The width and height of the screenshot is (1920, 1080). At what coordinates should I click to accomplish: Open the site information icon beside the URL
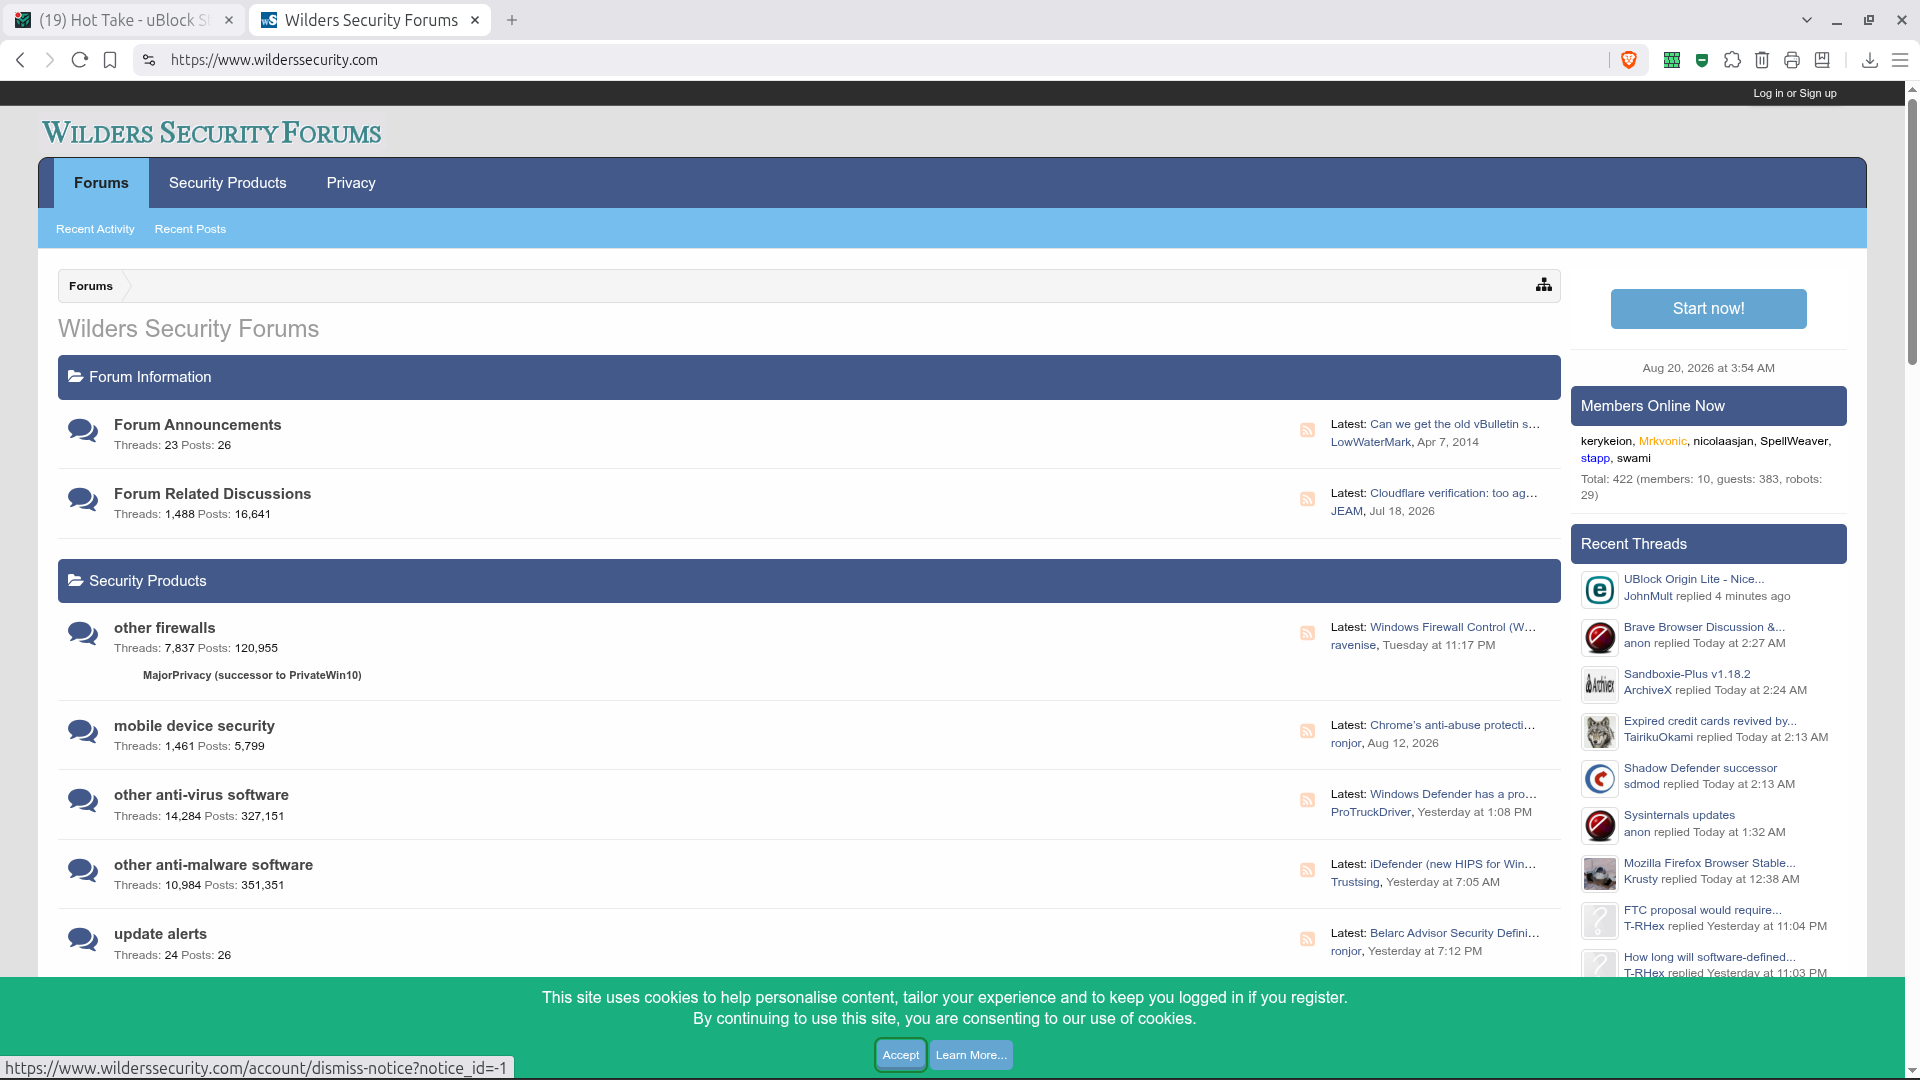[x=149, y=60]
